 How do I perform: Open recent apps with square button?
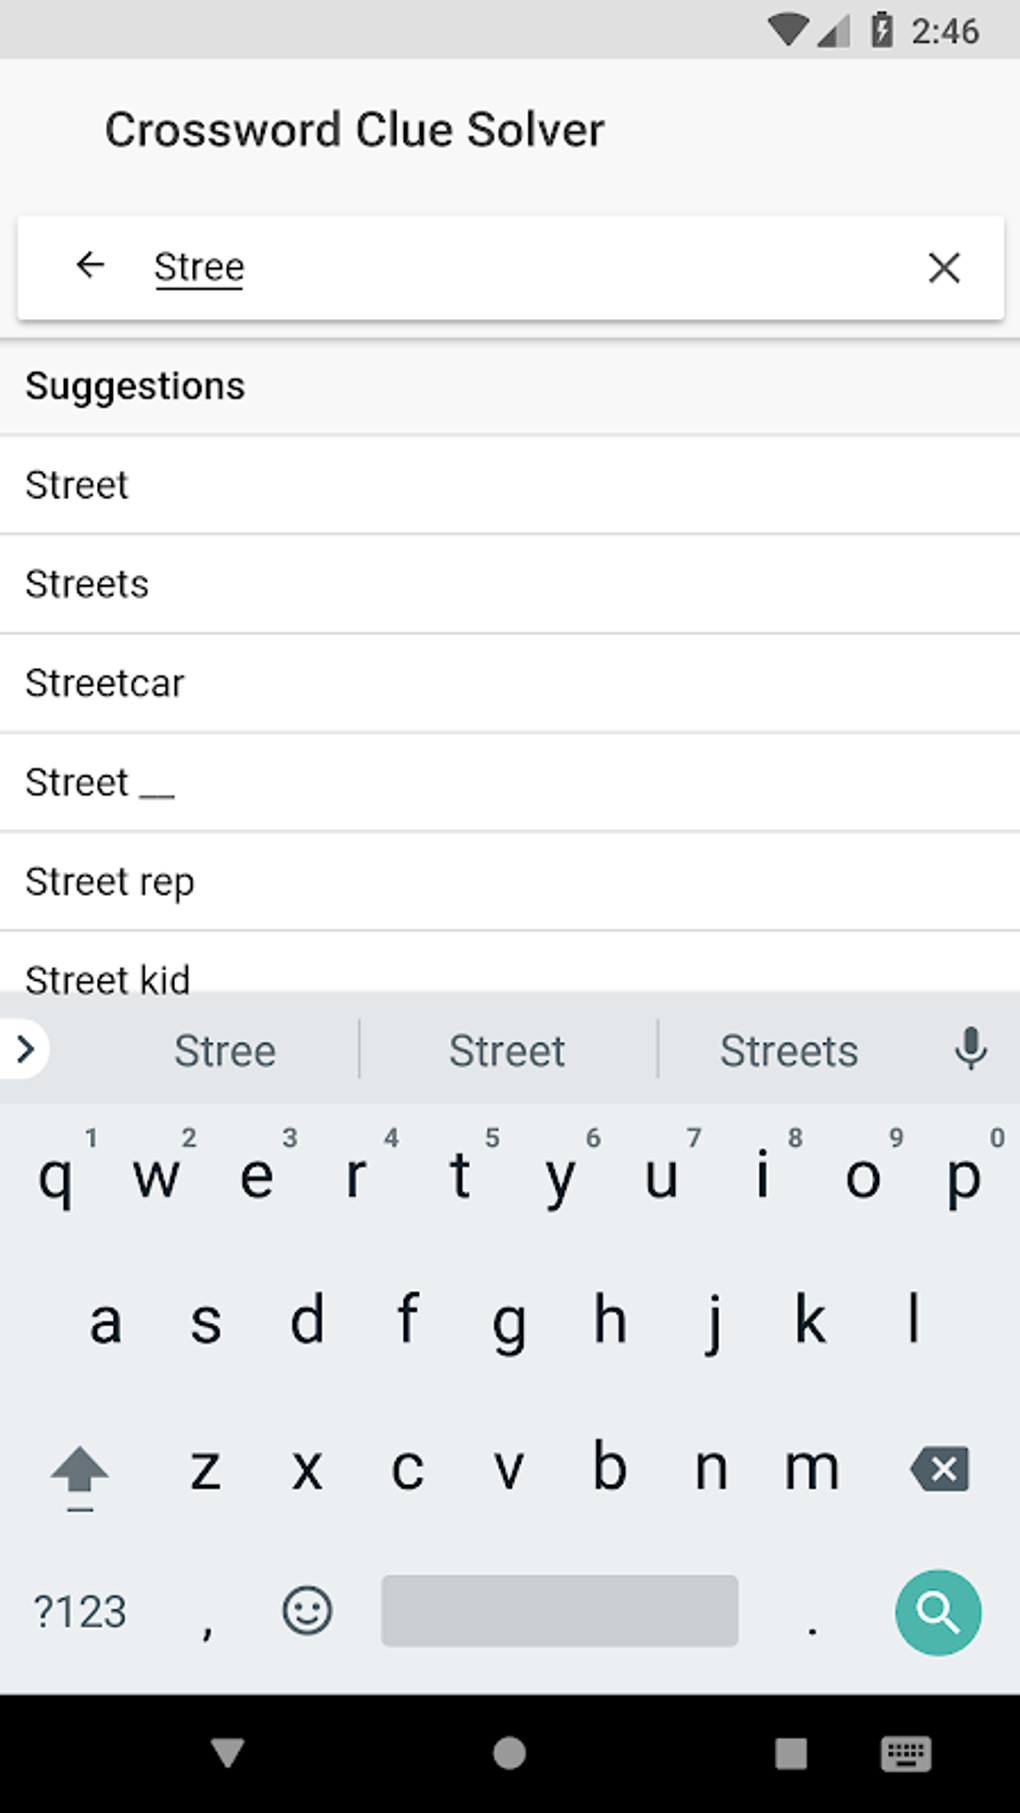tap(791, 1753)
